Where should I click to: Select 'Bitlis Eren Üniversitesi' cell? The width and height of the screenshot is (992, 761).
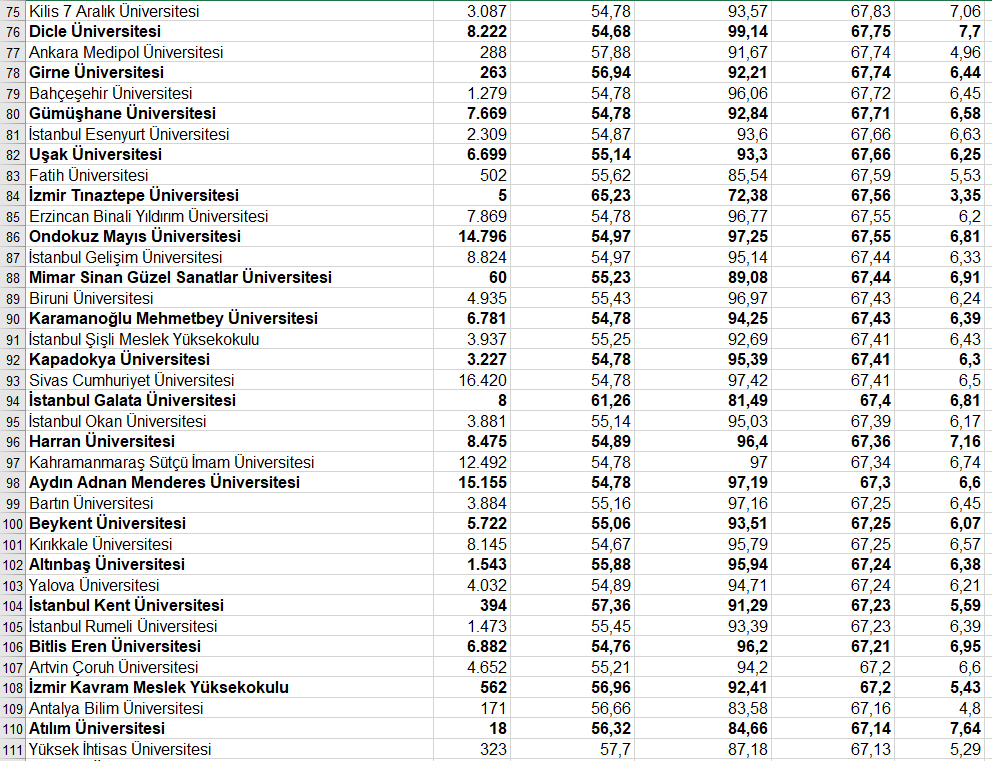[229, 647]
